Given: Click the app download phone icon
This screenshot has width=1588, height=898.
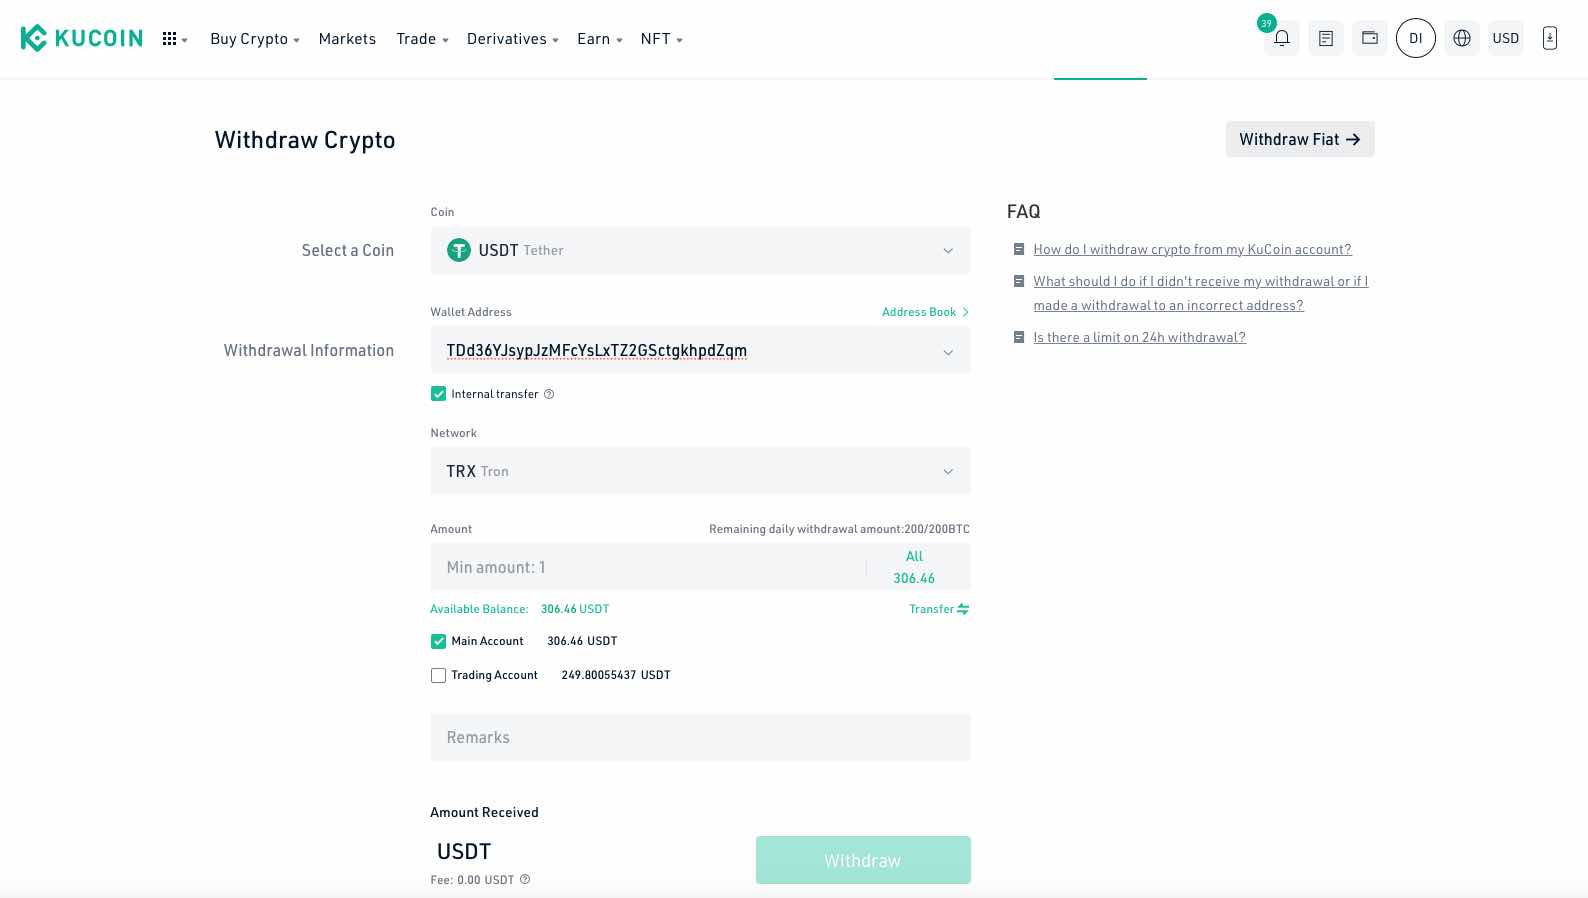Looking at the screenshot, I should (x=1550, y=38).
